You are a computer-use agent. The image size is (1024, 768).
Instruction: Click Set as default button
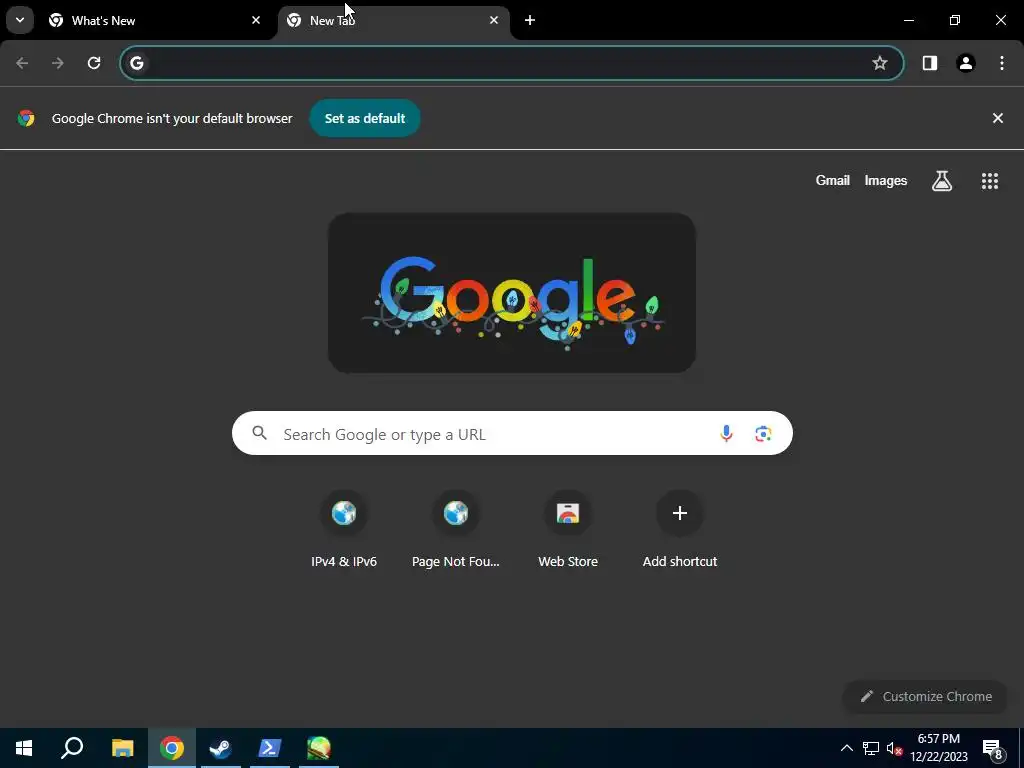[364, 118]
